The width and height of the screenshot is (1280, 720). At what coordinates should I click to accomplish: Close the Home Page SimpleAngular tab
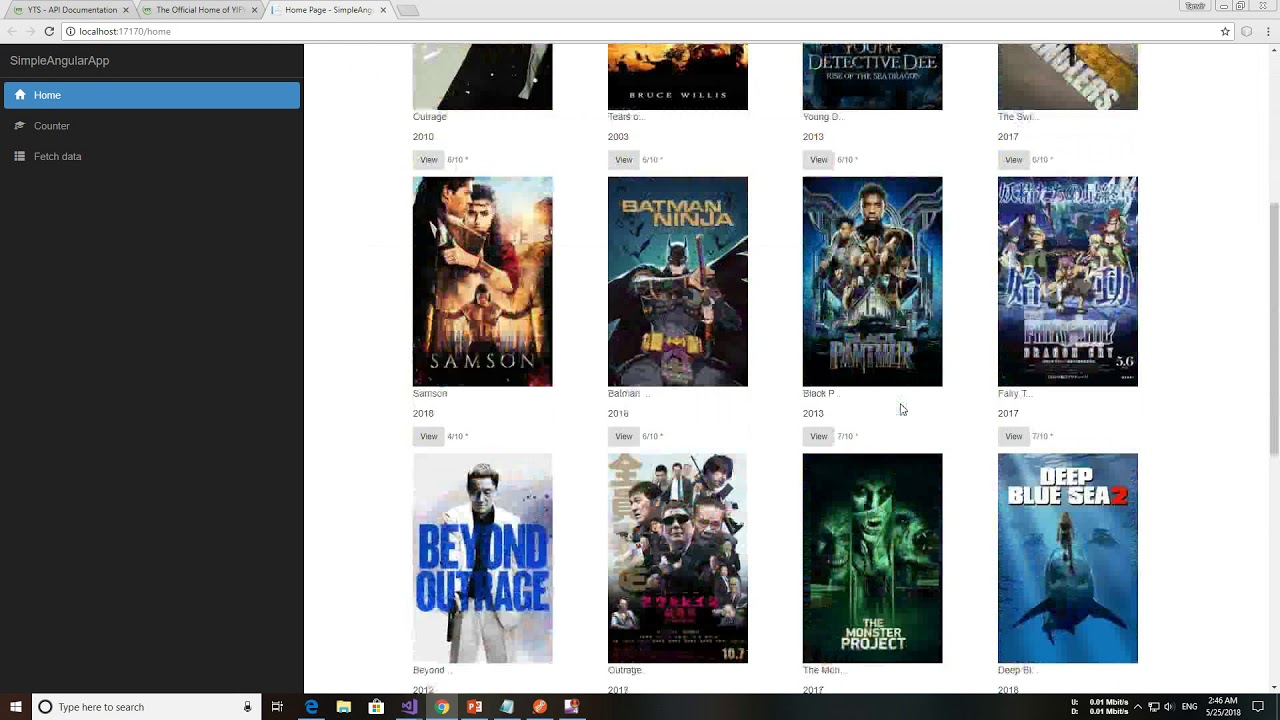[x=383, y=10]
